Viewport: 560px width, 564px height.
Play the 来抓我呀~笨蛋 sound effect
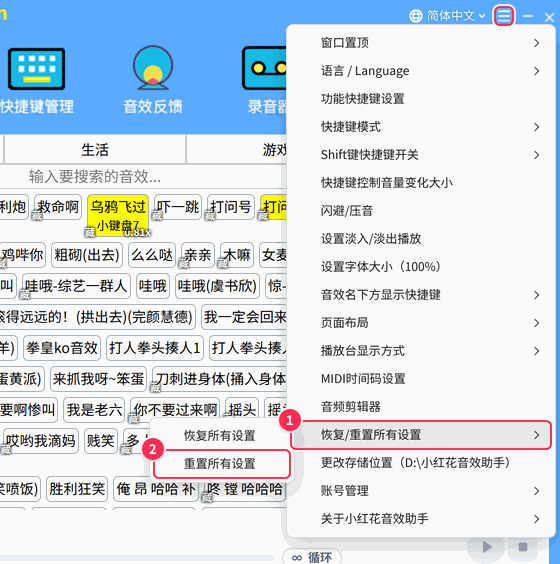[99, 379]
